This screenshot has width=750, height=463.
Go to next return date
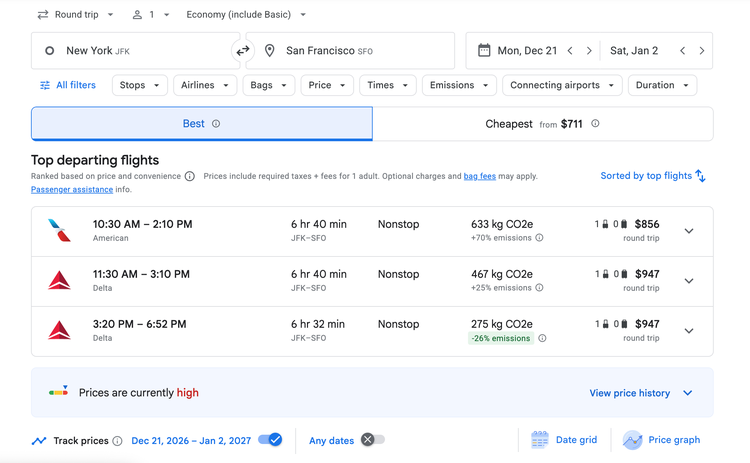(702, 51)
